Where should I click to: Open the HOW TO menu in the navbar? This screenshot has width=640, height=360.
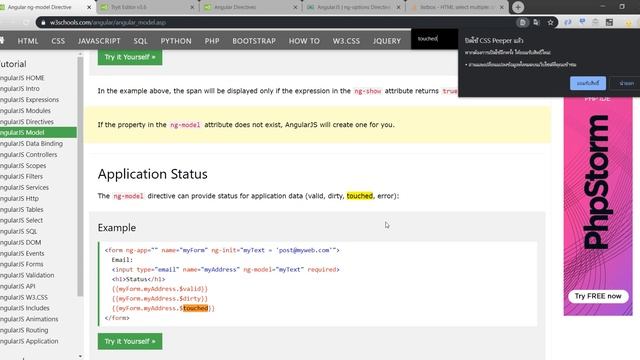304,41
